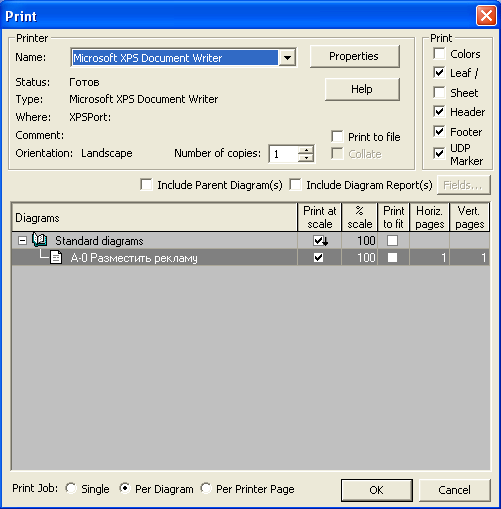Select the Standard diagrams row
The height and width of the screenshot is (509, 501).
(251, 240)
